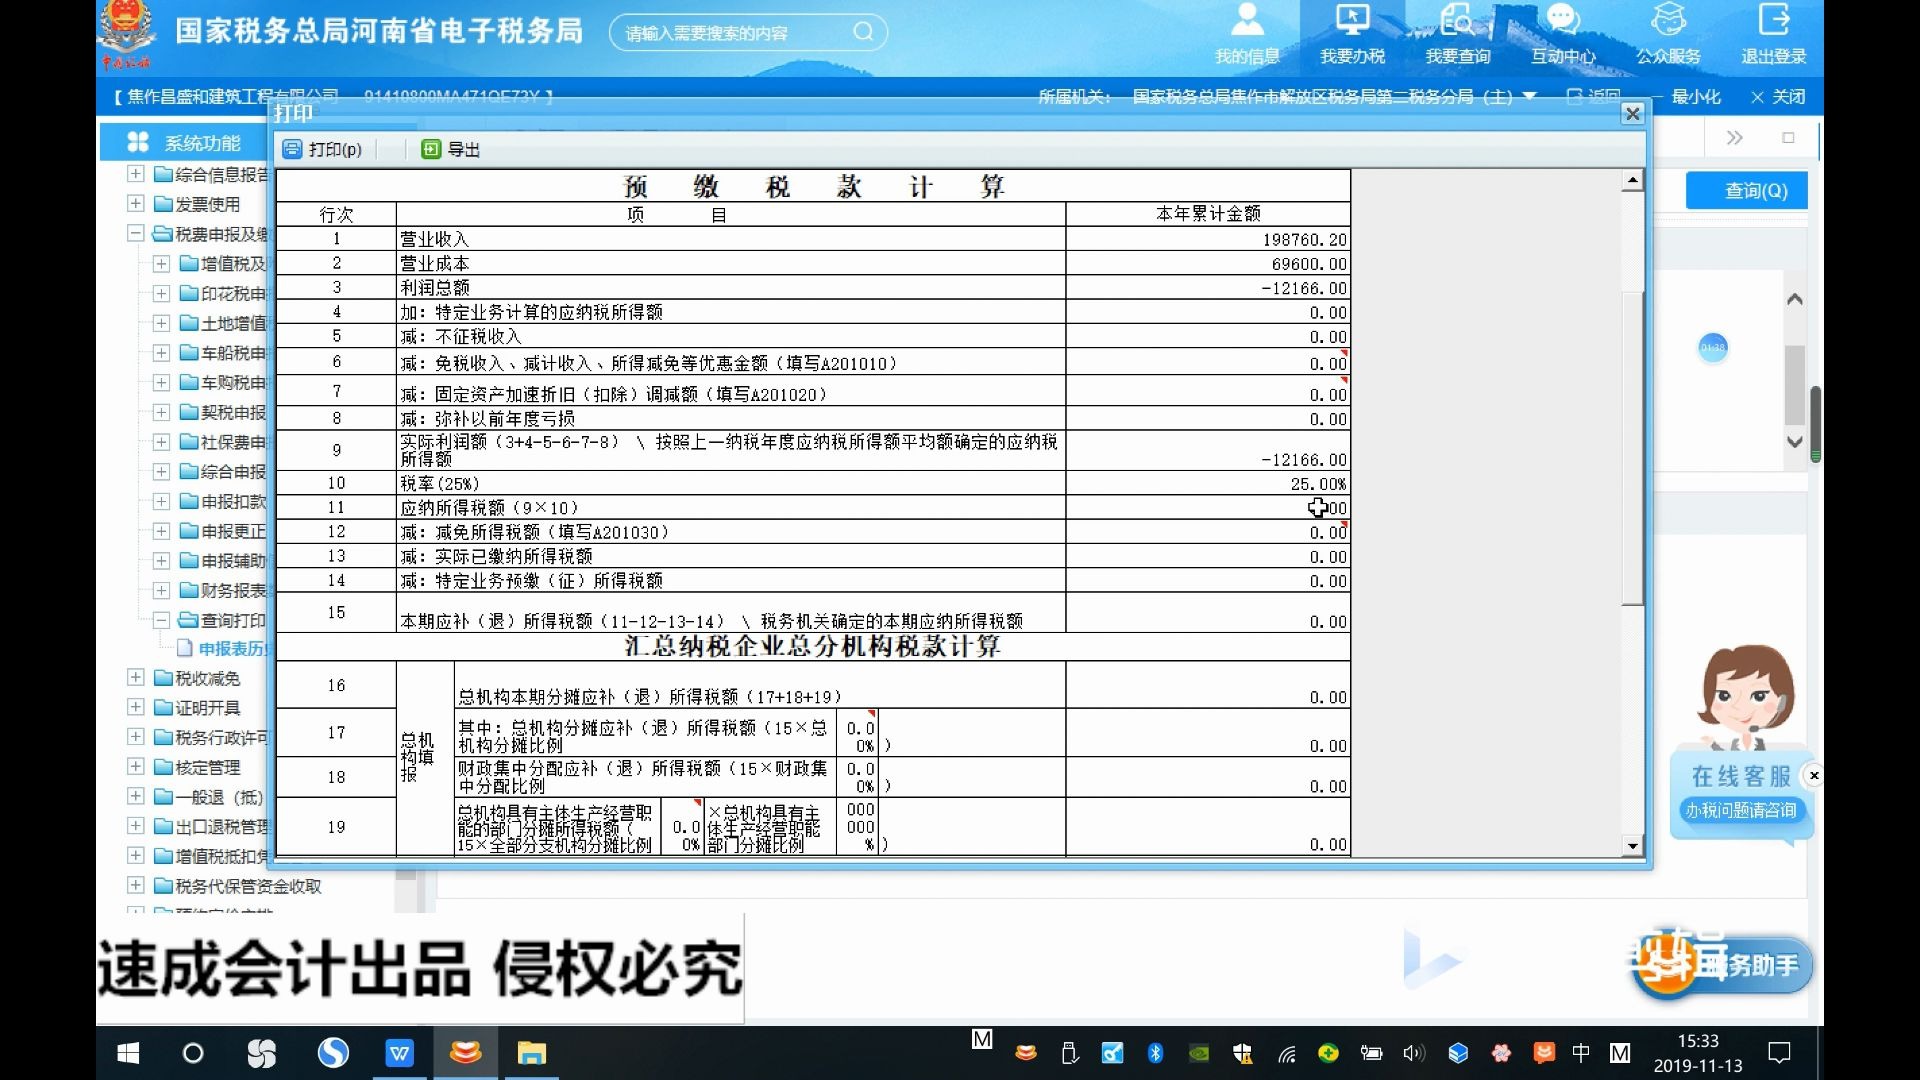Open 我的信息 in top navigation
The image size is (1920, 1080).
1247,35
